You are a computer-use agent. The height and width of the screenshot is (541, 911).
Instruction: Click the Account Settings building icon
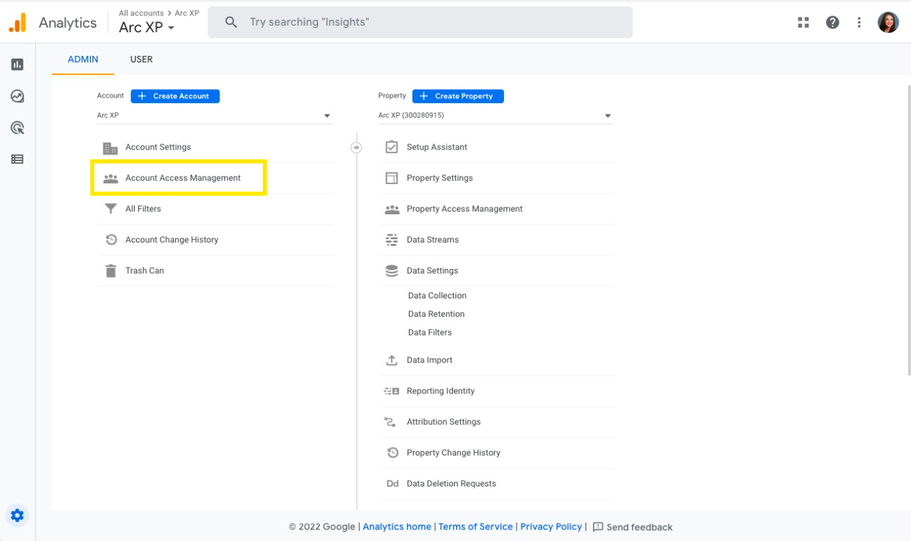point(110,148)
